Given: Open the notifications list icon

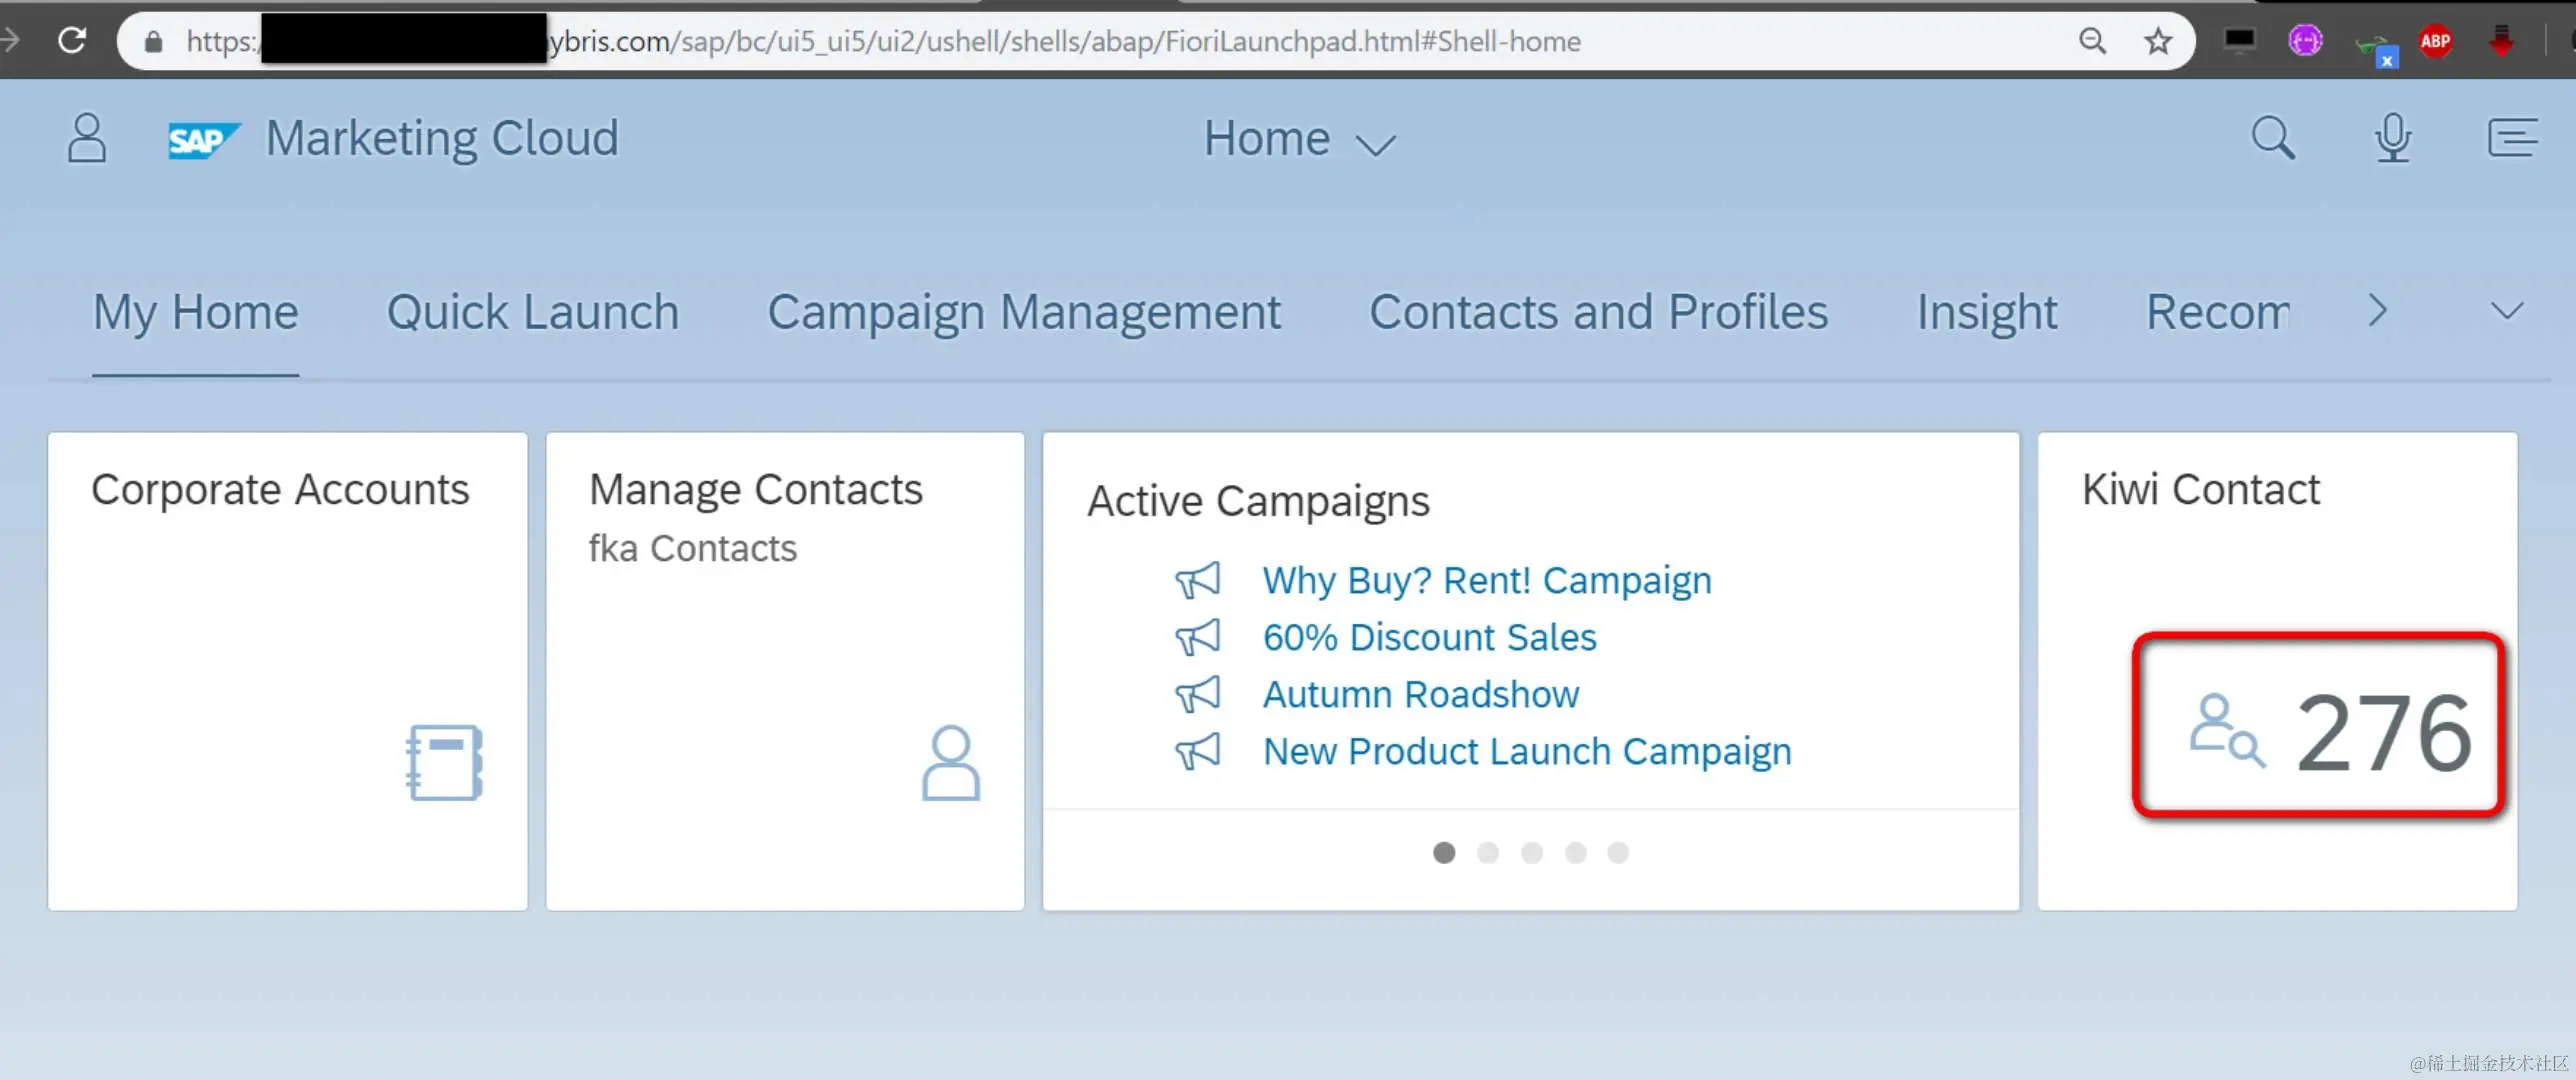Looking at the screenshot, I should pos(2511,138).
